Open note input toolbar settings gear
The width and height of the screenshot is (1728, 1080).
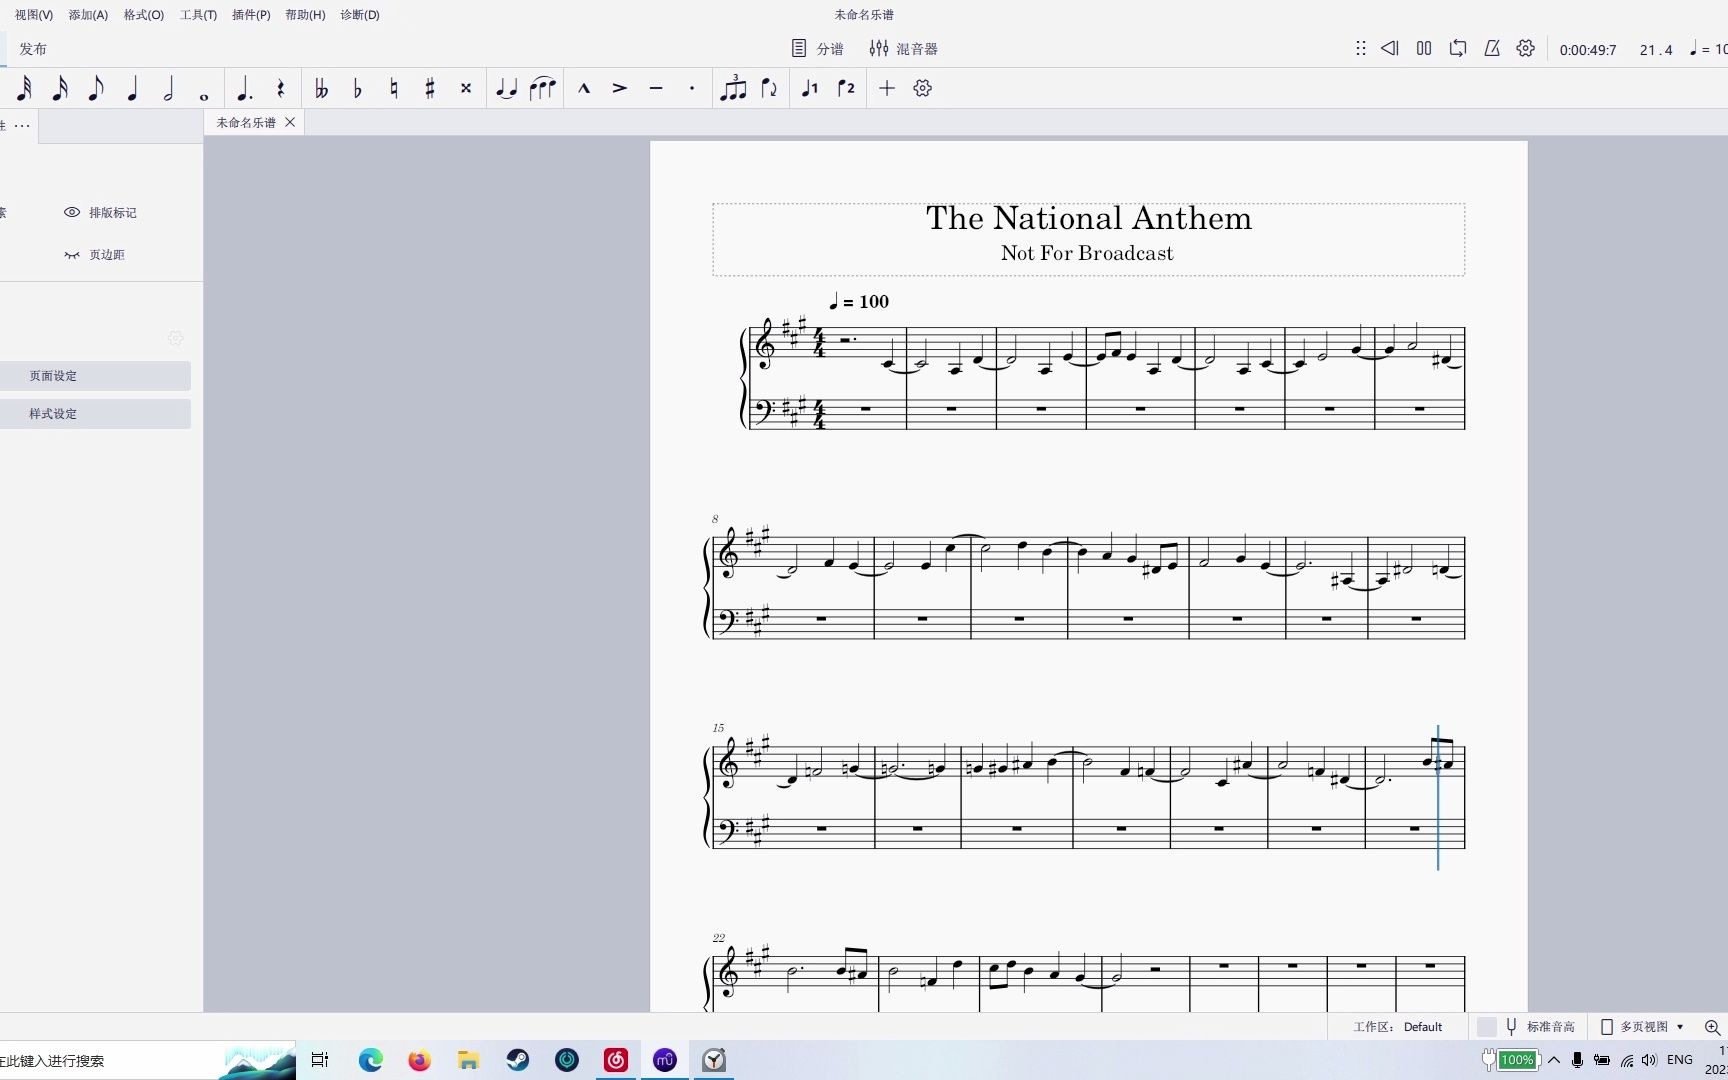[923, 89]
